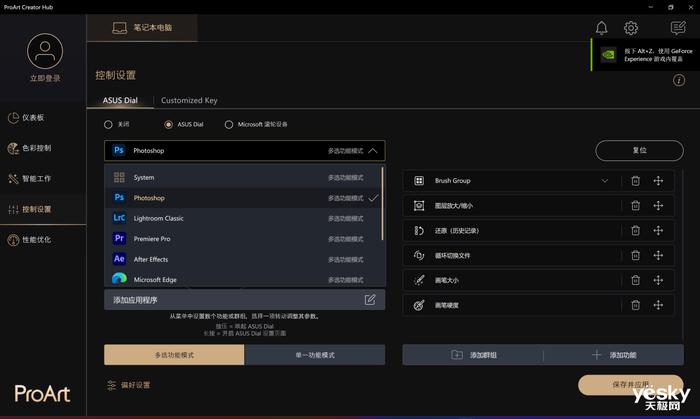Open the settings gear in the top bar

point(630,28)
